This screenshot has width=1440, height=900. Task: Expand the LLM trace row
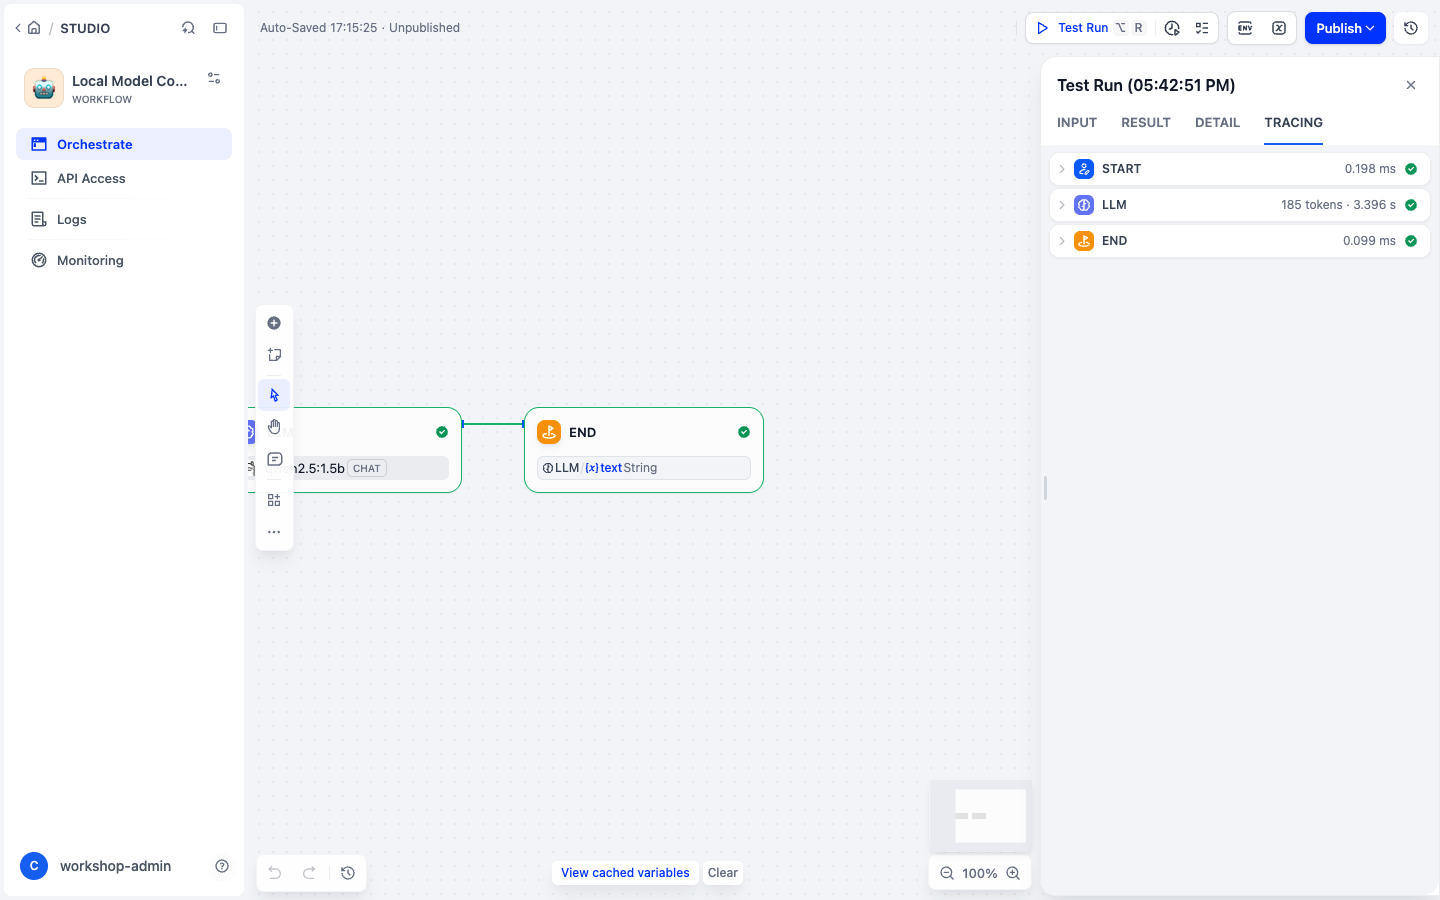(x=1240, y=205)
